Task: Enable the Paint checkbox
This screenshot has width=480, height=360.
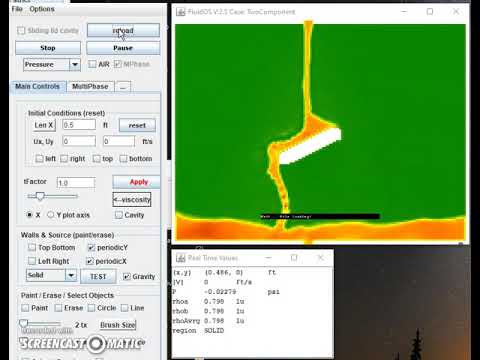Action: coord(25,308)
